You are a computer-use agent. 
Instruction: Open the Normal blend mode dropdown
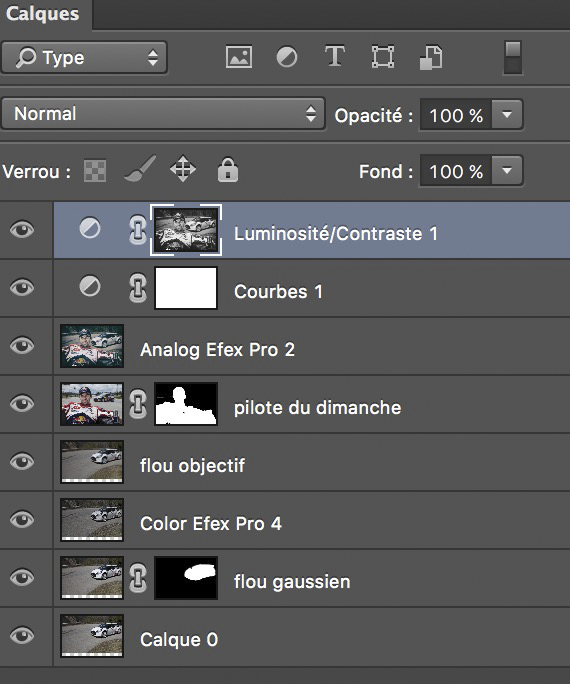(x=164, y=114)
